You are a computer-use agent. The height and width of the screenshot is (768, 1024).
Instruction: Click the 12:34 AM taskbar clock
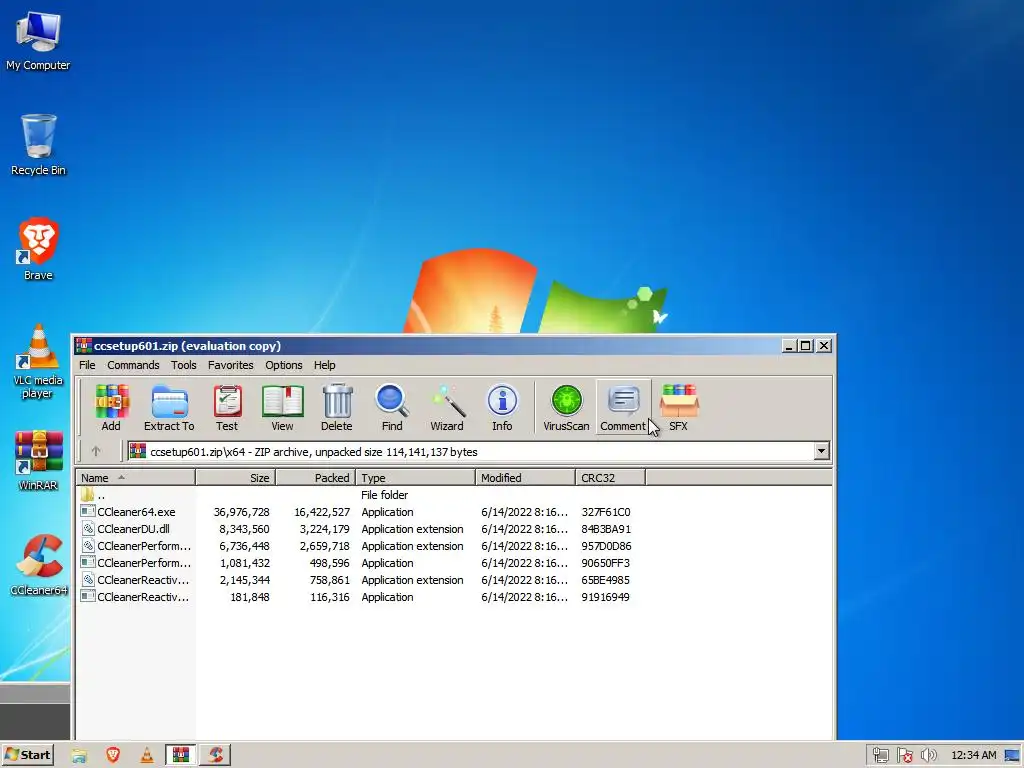coord(974,756)
